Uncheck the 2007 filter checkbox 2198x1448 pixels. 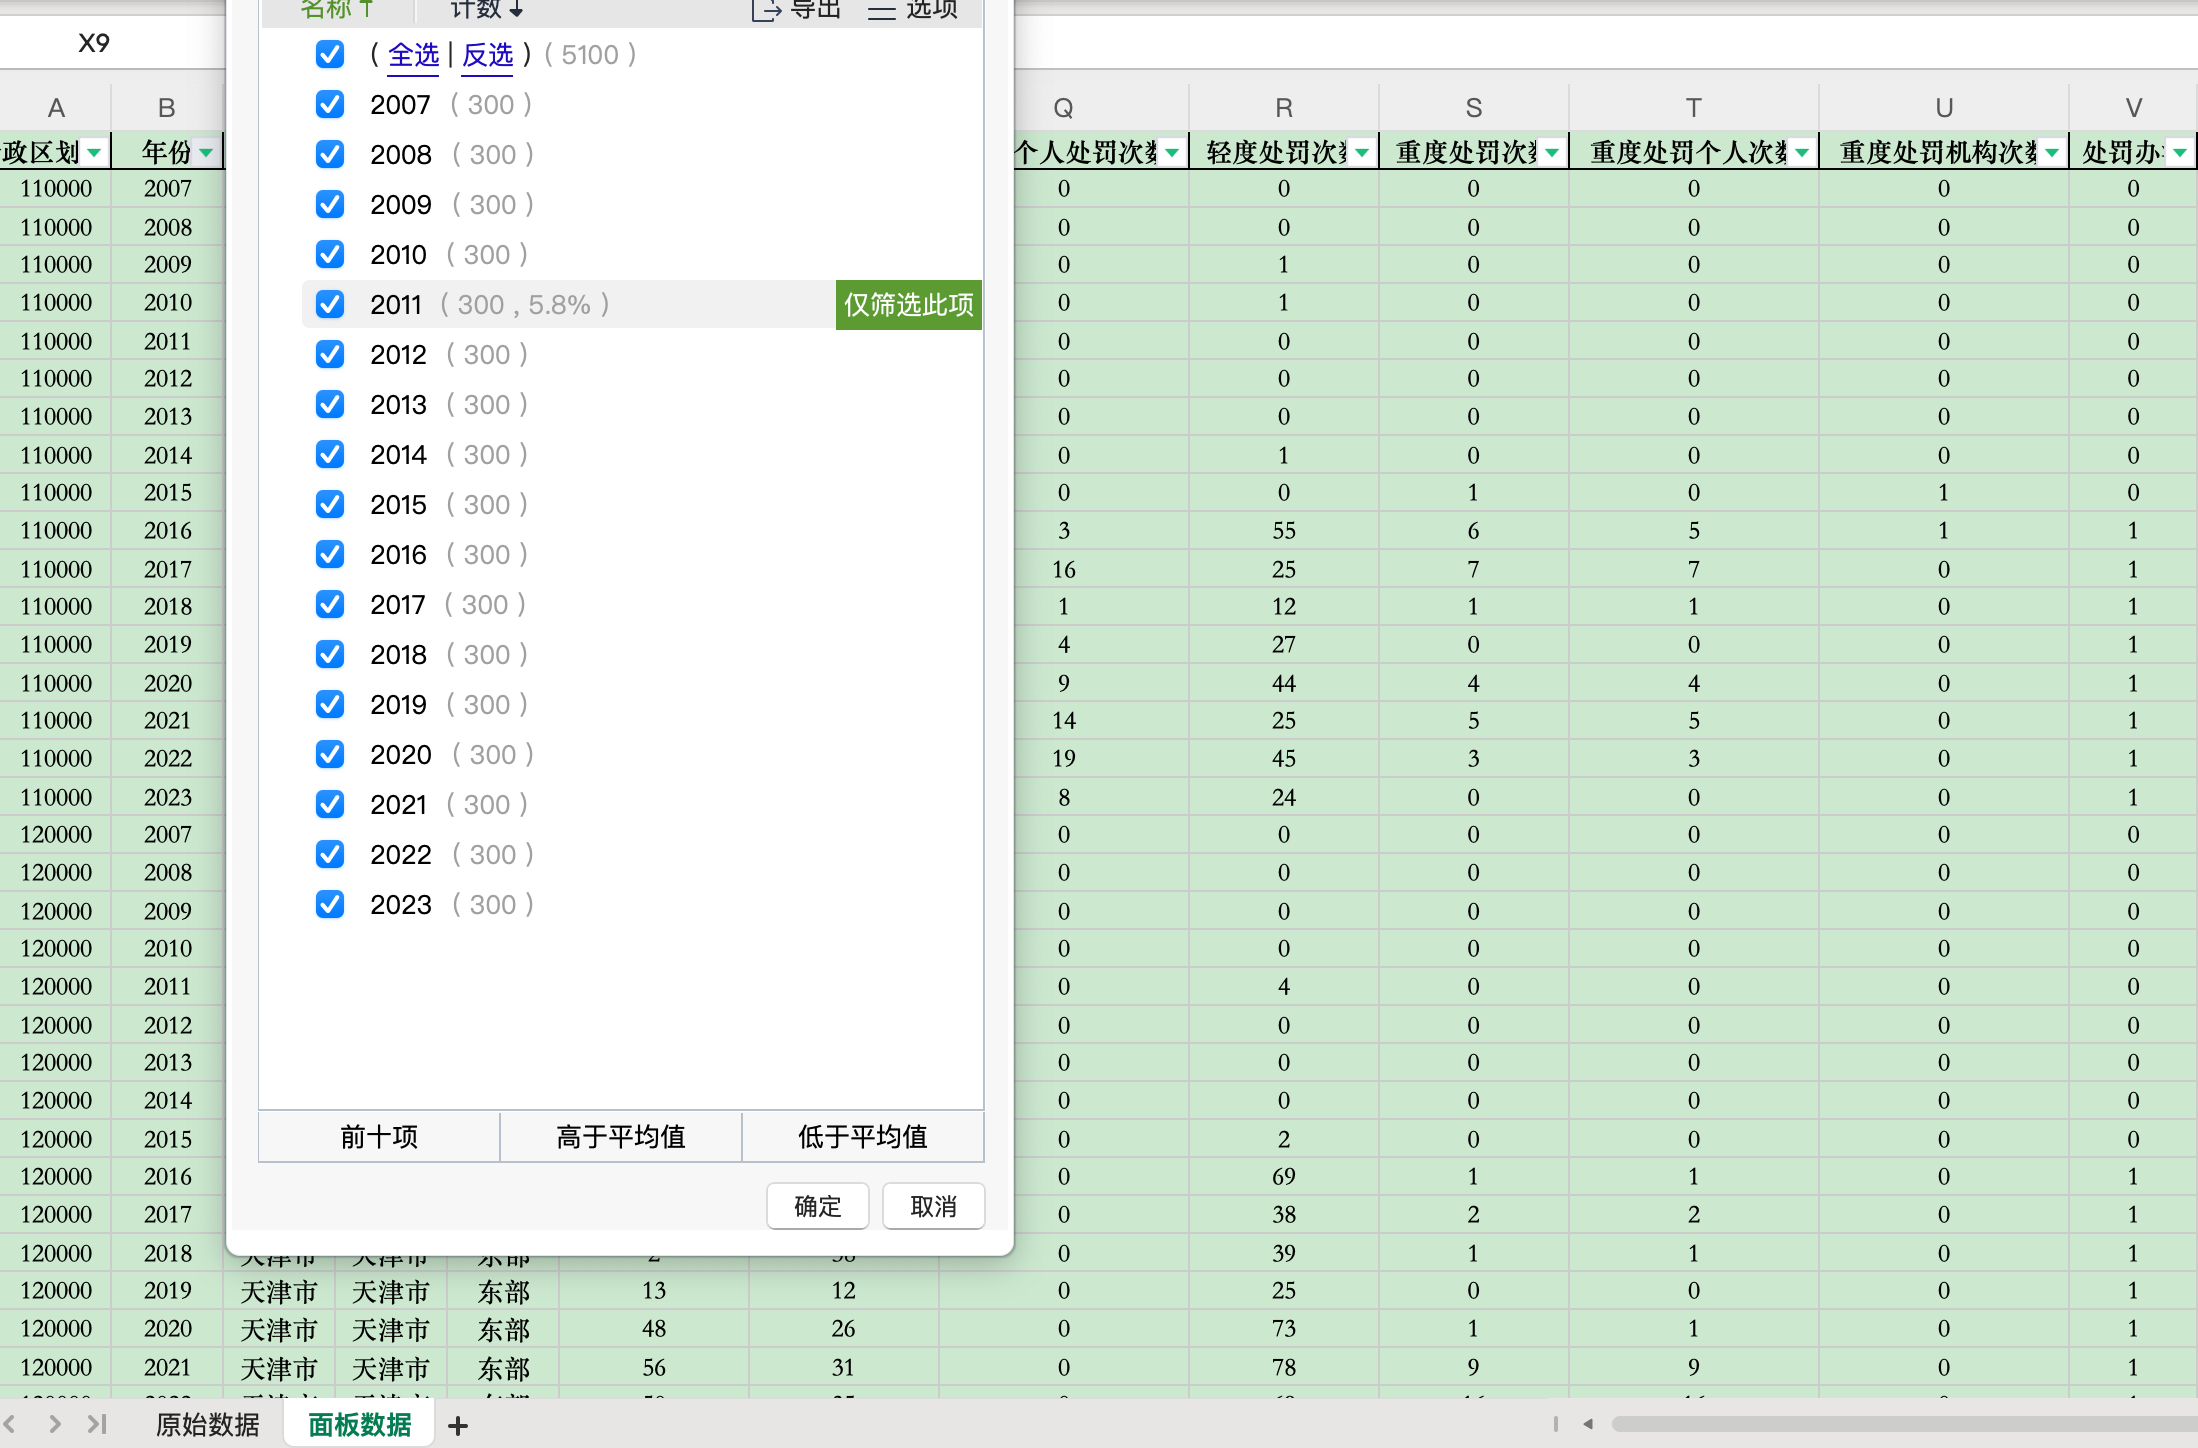(x=330, y=105)
